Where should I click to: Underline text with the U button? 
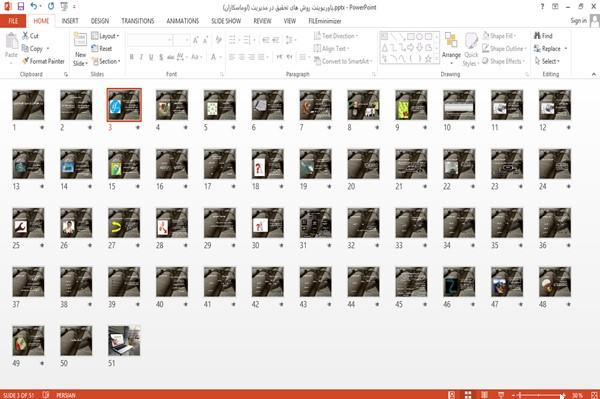151,57
